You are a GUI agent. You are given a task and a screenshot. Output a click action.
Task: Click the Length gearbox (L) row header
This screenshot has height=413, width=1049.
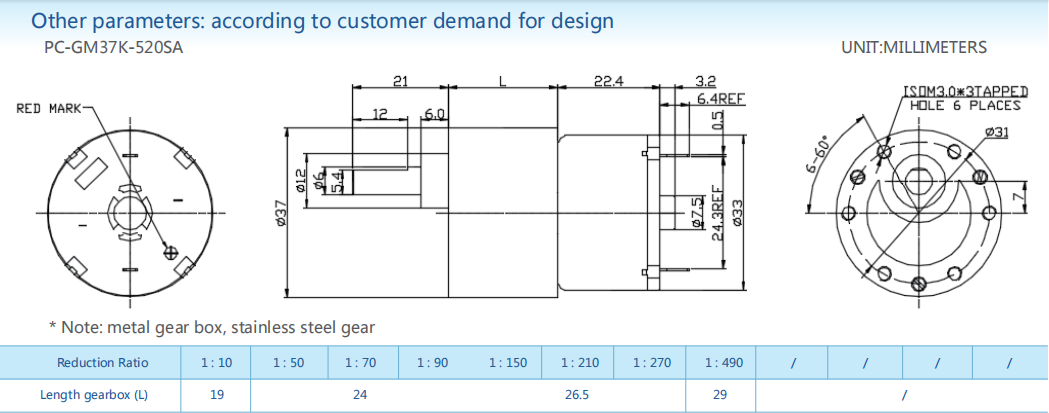(94, 395)
